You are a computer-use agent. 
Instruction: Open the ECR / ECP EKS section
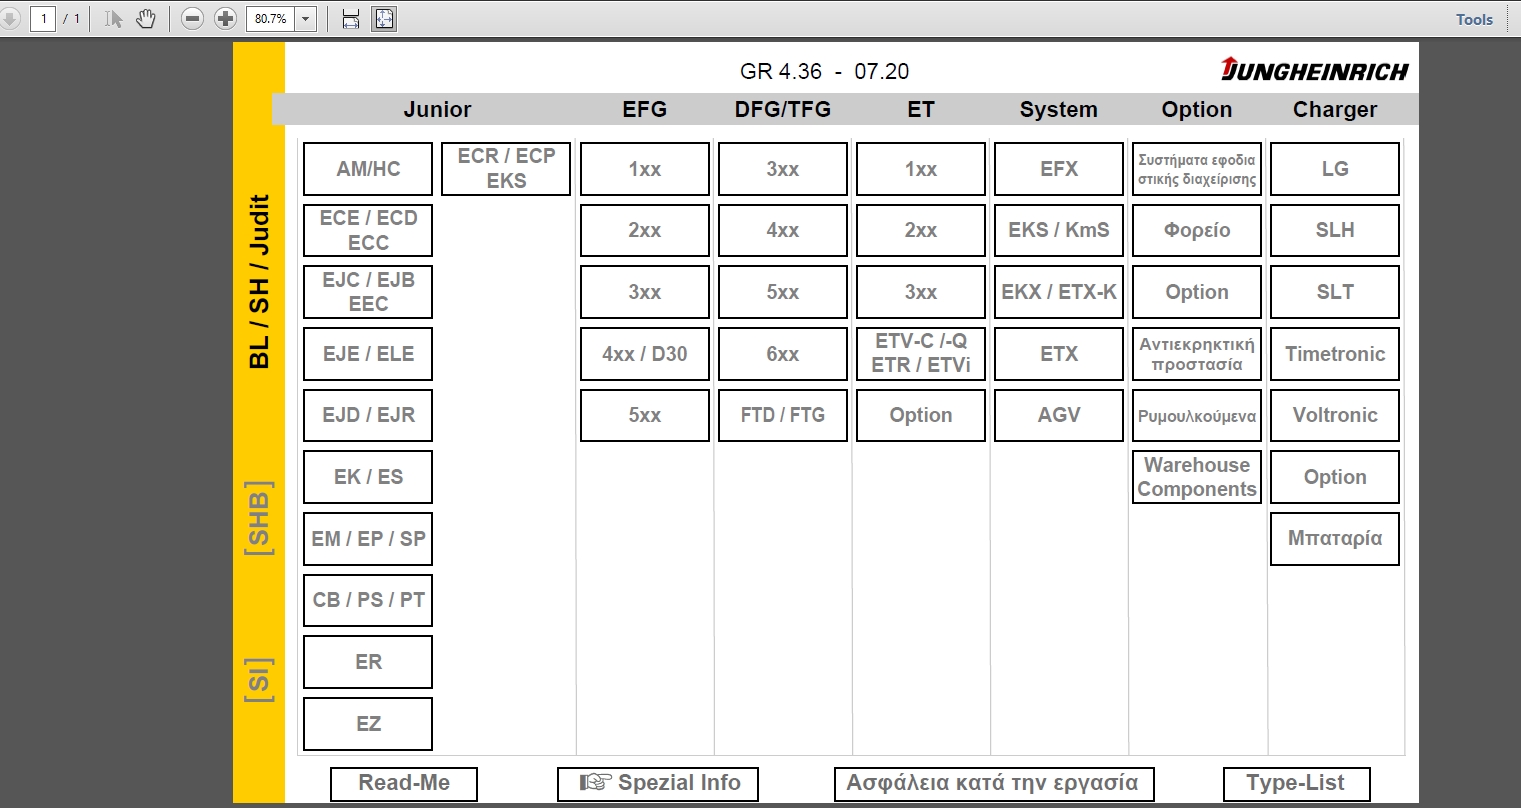(506, 169)
